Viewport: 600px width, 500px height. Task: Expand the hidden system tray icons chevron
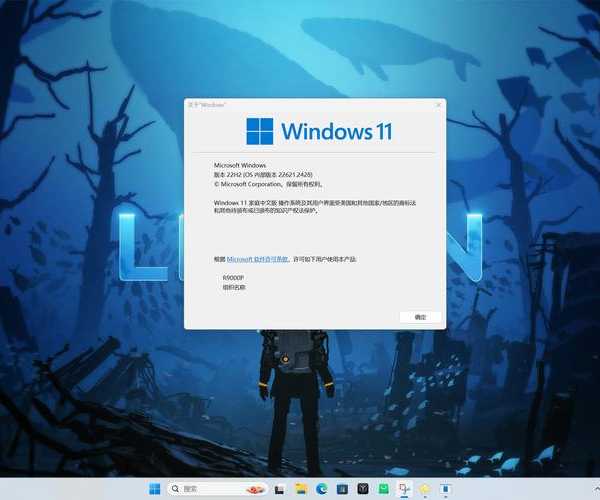coord(596,489)
